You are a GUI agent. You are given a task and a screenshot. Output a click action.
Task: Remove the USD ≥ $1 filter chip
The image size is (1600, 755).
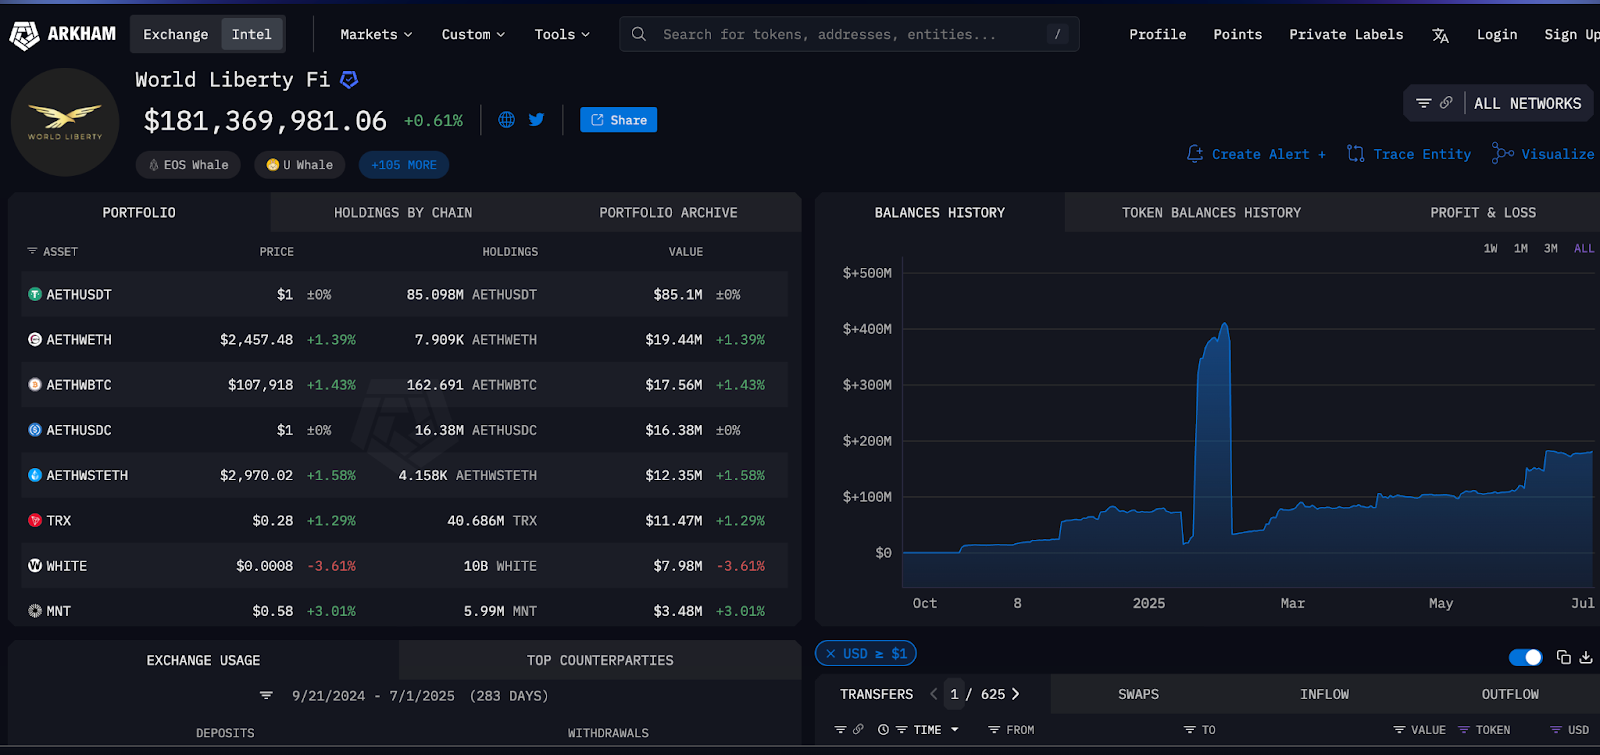pos(831,654)
